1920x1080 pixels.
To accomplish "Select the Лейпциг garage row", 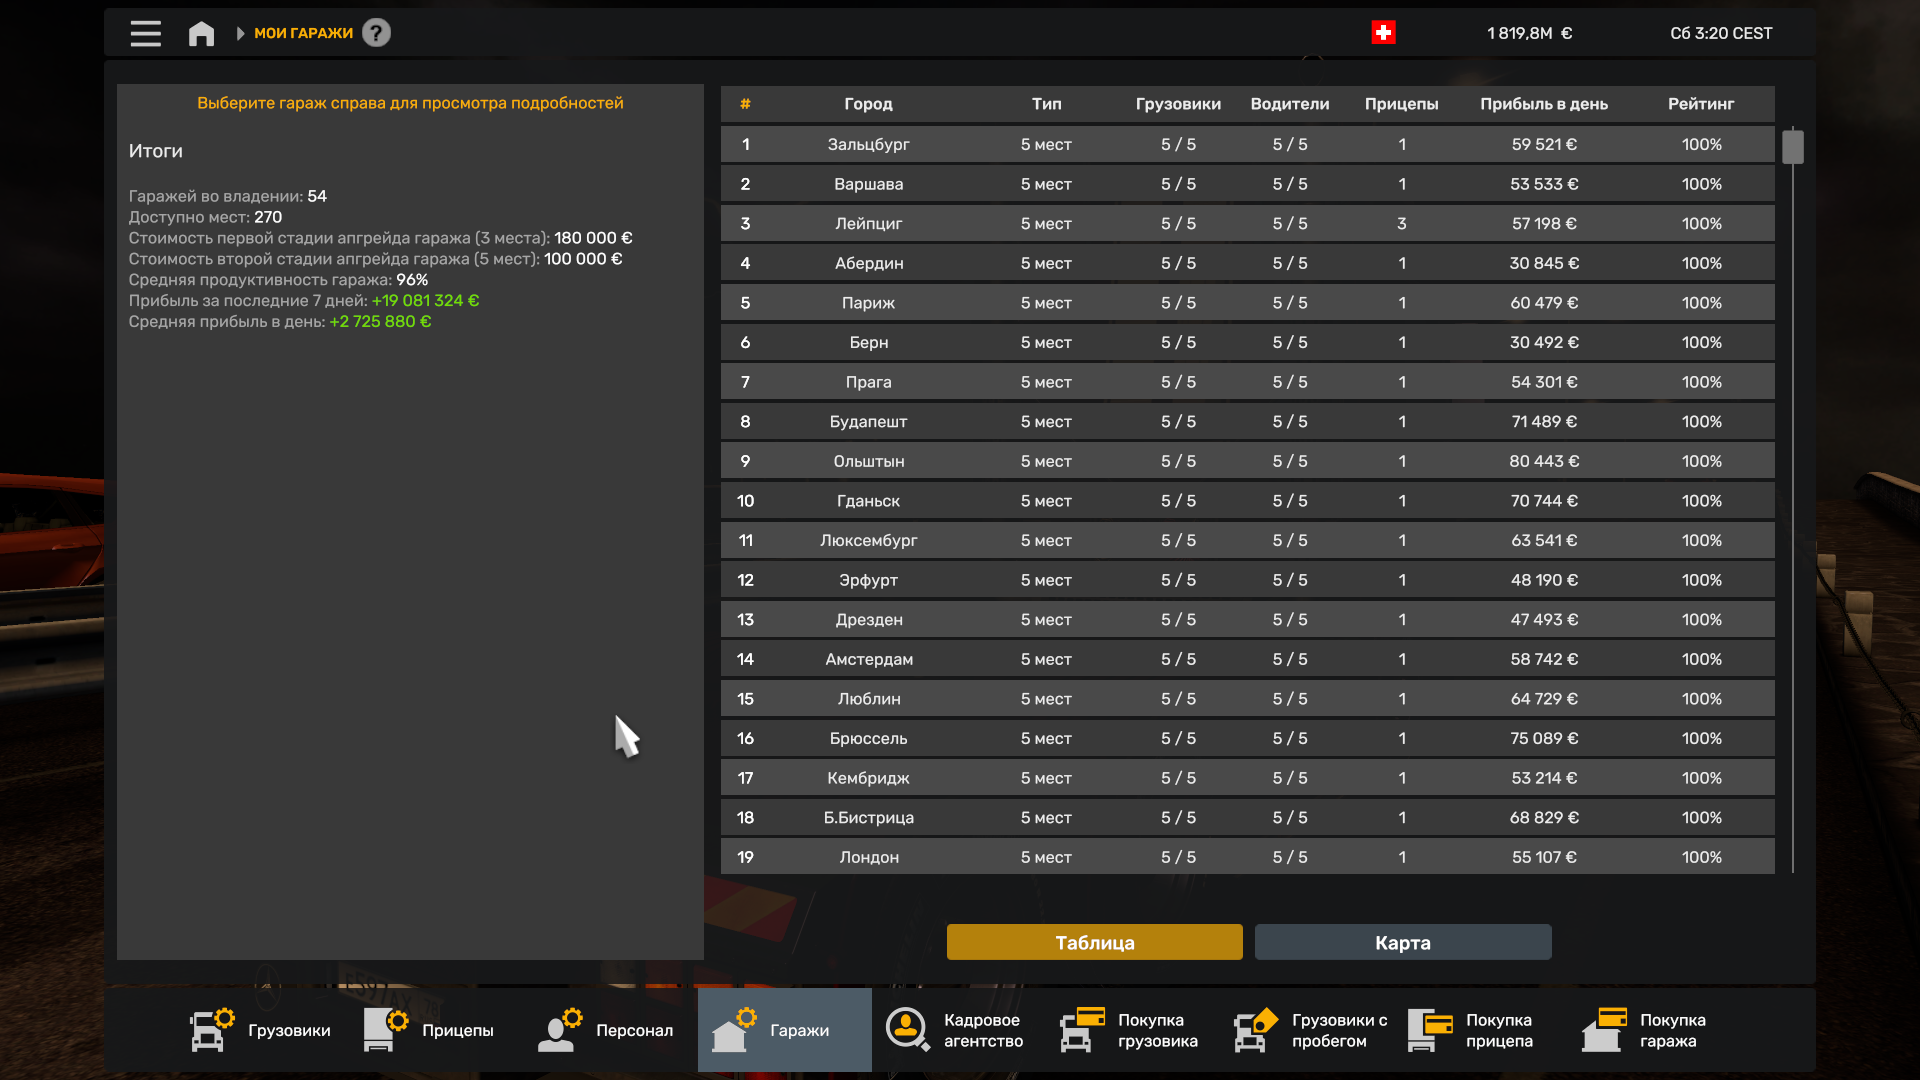I will click(1247, 223).
